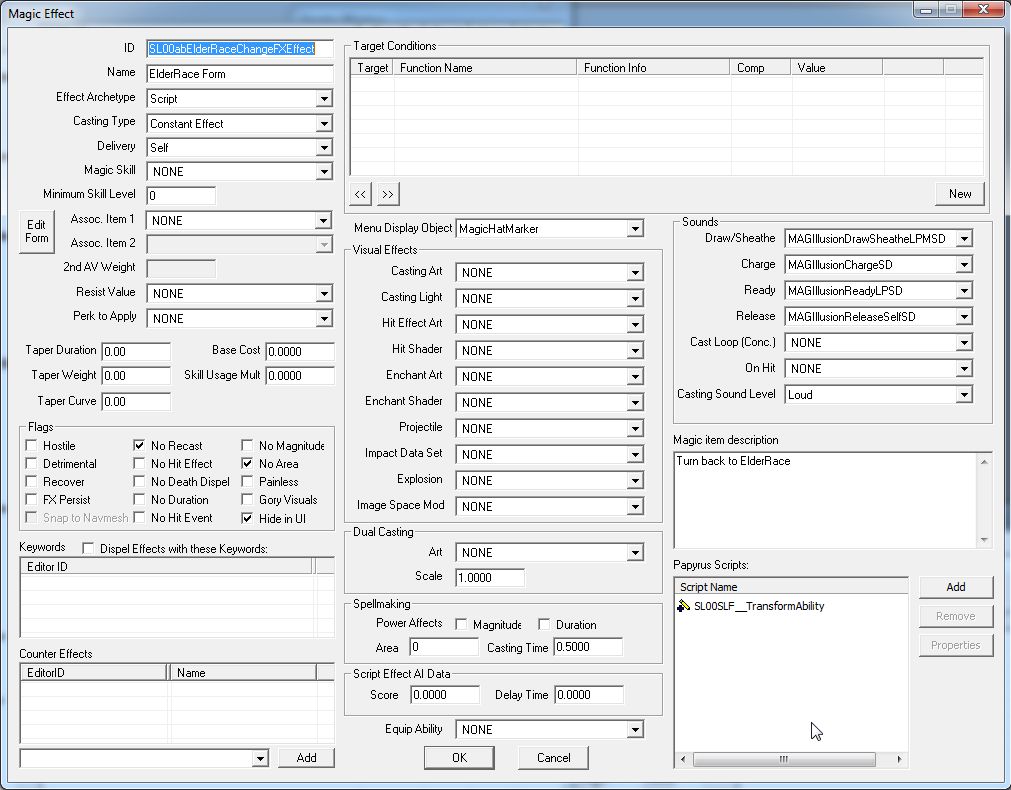Click the script icon beside SL00SLF__TransformAbility
The image size is (1011, 790).
(684, 606)
